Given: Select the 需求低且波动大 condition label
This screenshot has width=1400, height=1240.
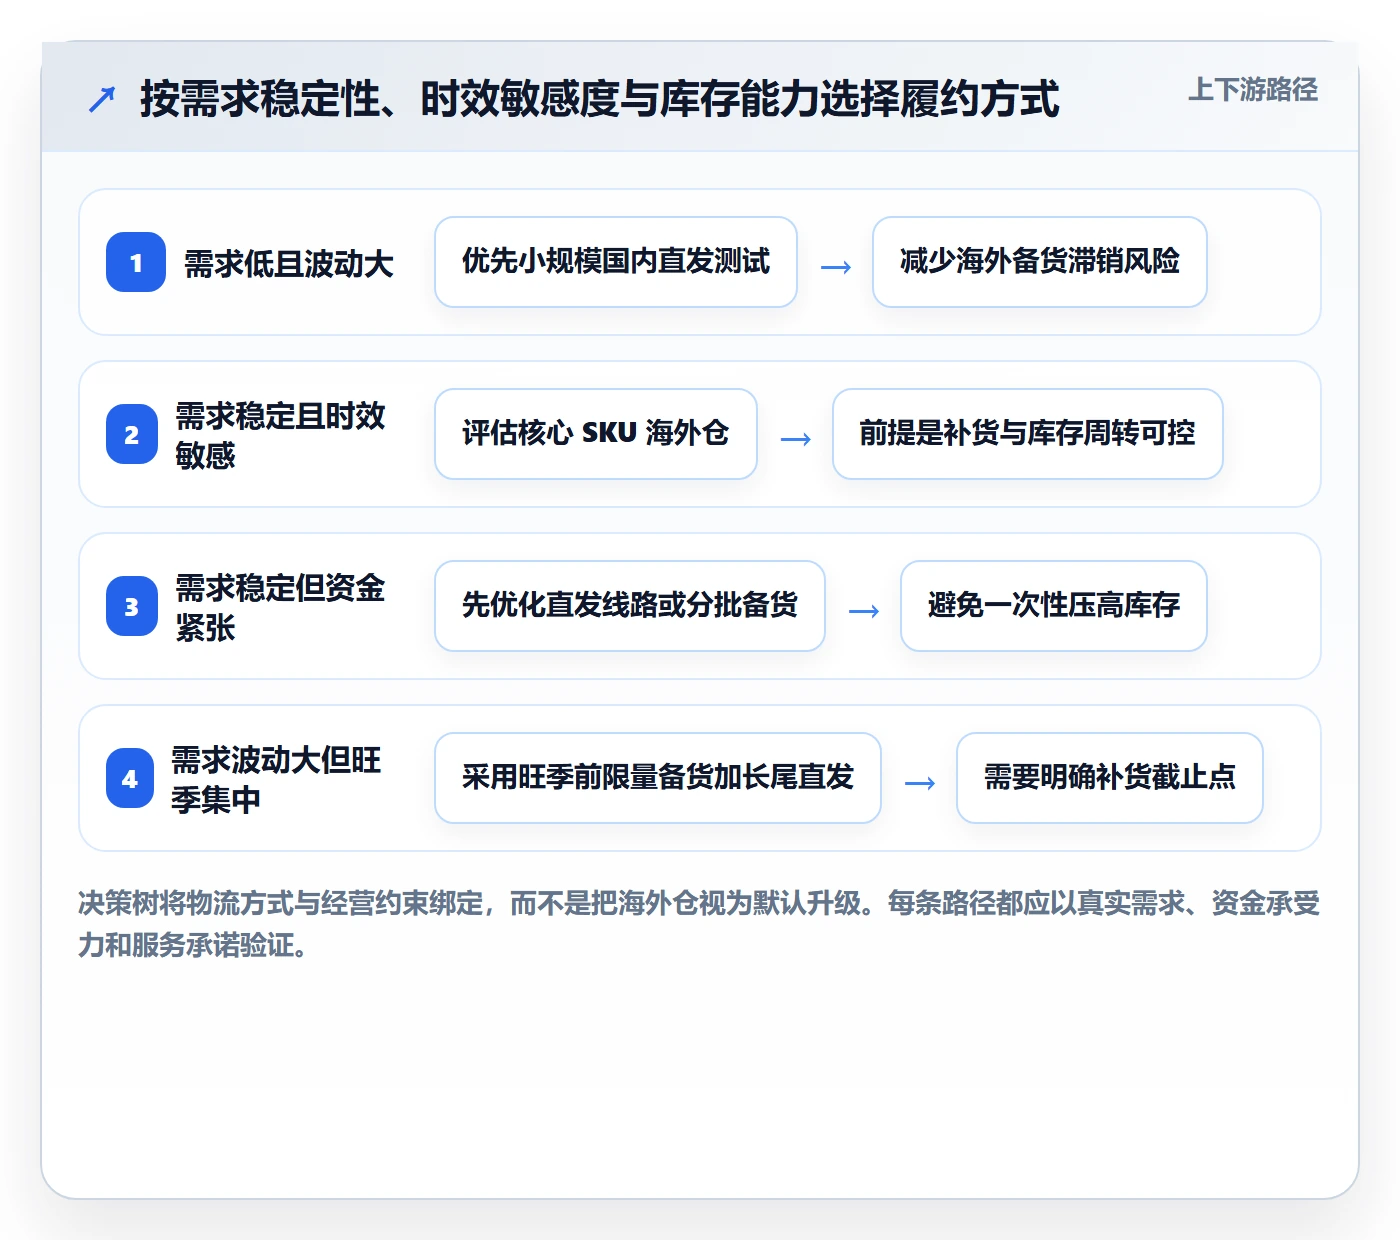Looking at the screenshot, I should 289,264.
